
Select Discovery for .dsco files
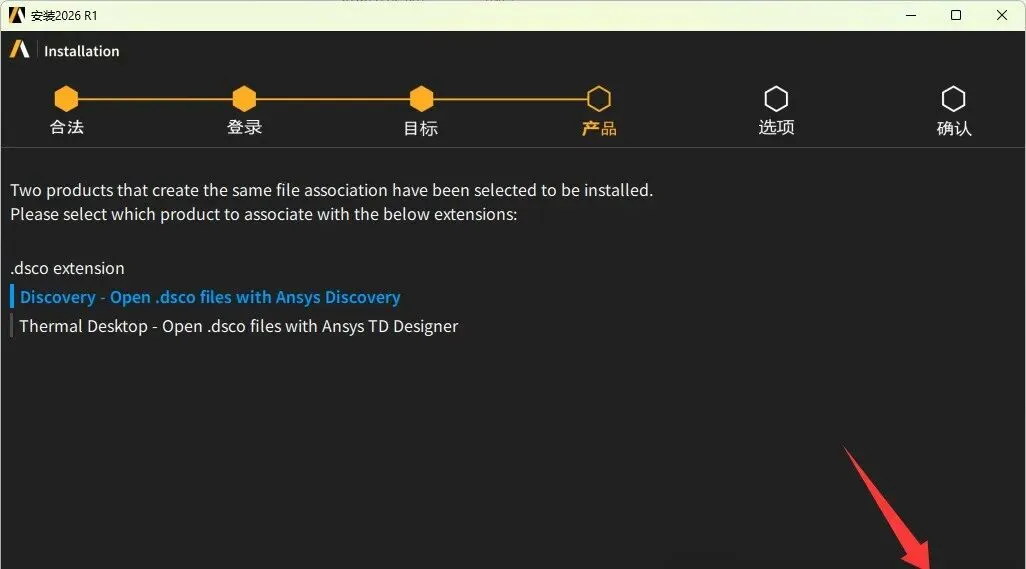[x=210, y=297]
